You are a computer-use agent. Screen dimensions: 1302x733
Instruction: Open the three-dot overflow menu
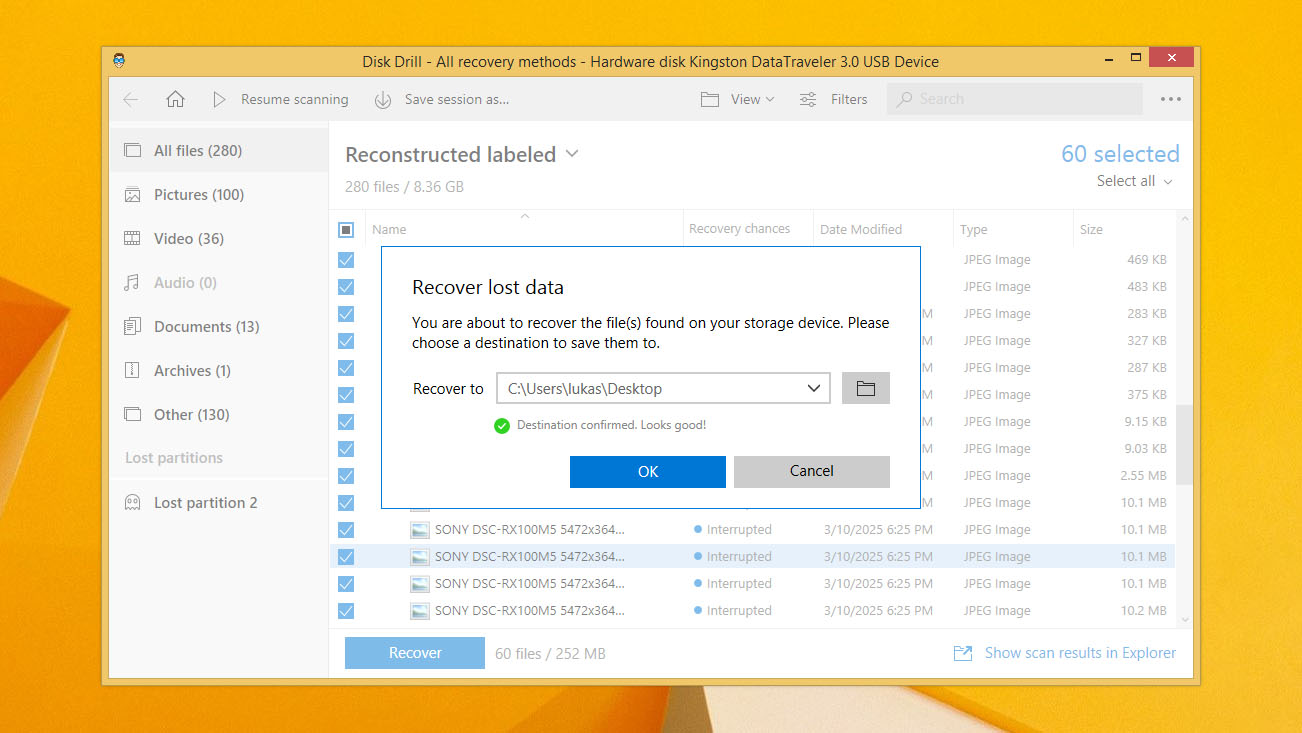(1170, 99)
